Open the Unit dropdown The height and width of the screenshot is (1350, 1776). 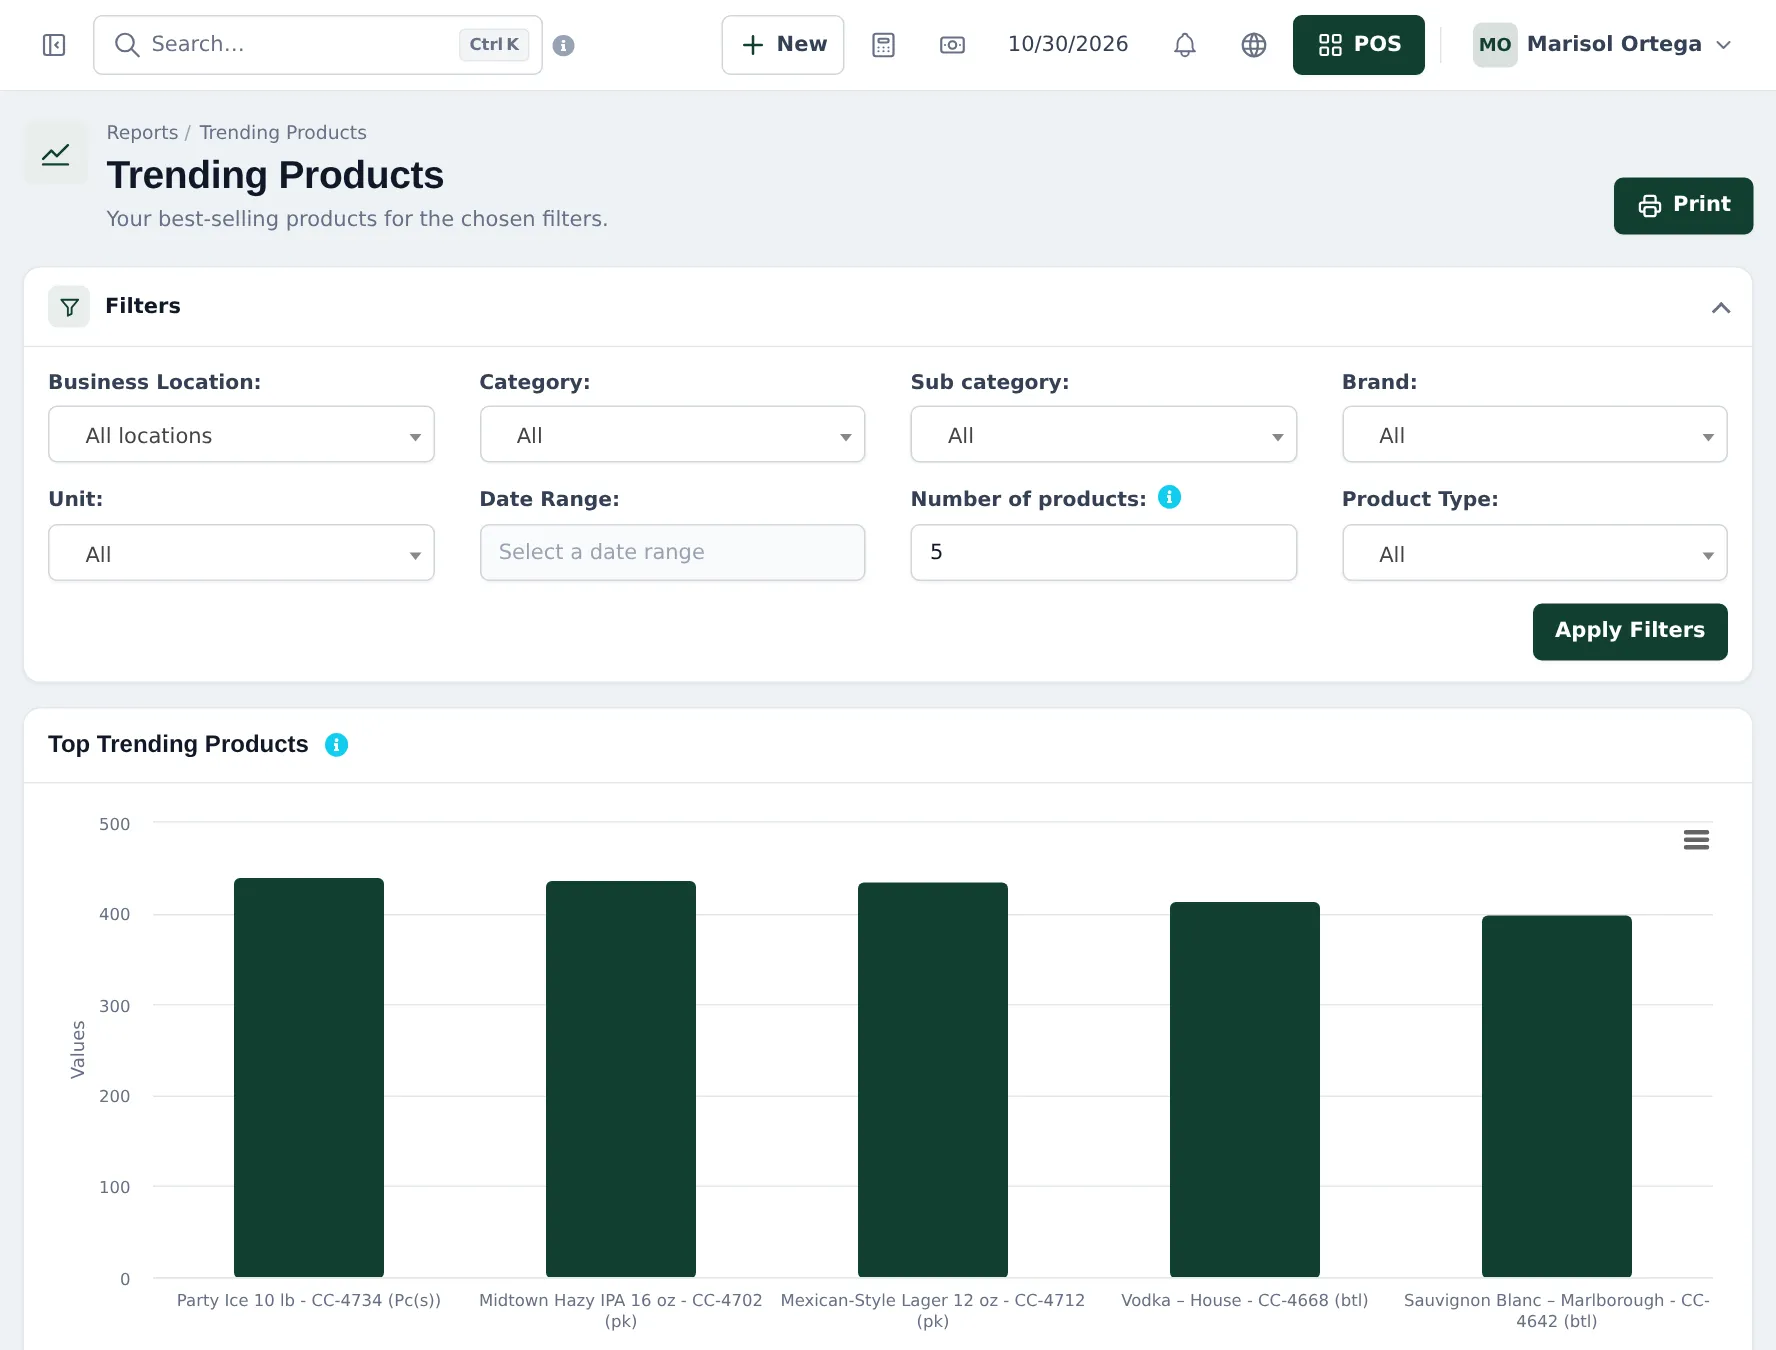[x=241, y=553]
